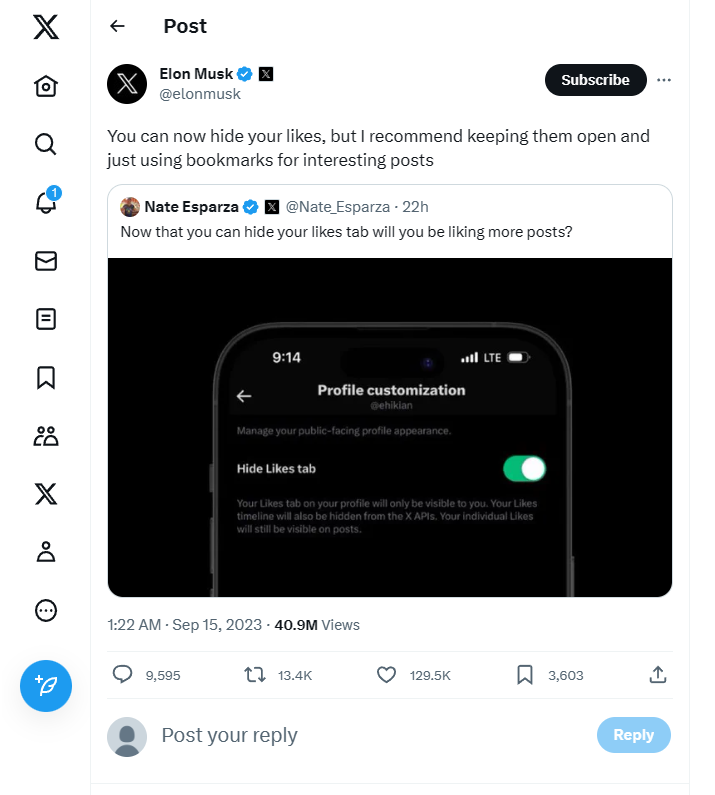This screenshot has height=795, width=715.
Task: Open More options circle in sidebar
Action: (x=46, y=610)
